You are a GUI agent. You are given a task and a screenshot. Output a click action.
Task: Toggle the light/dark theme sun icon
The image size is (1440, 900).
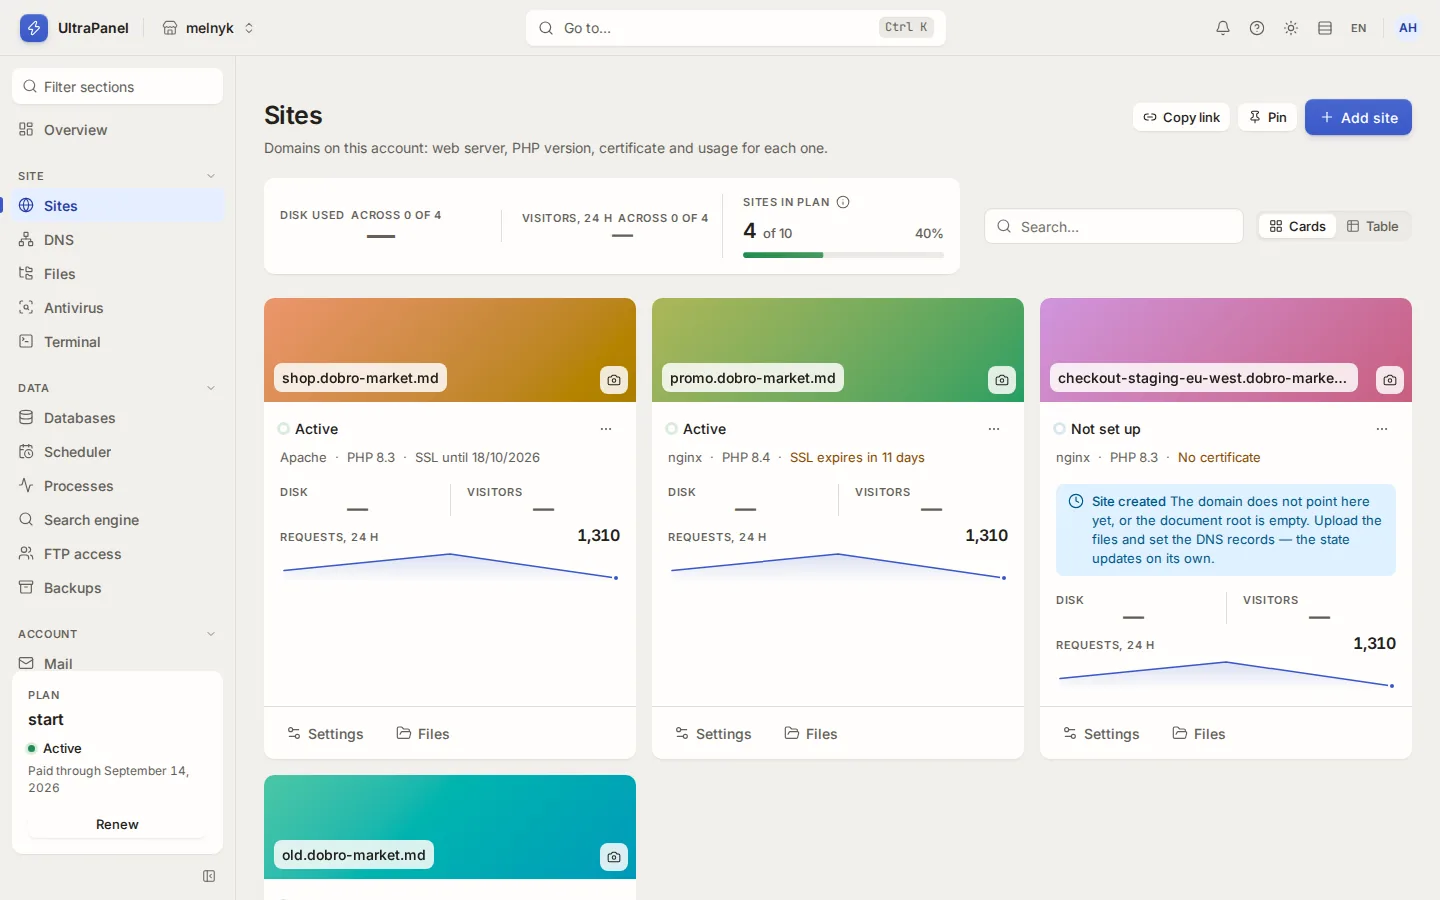click(x=1291, y=28)
